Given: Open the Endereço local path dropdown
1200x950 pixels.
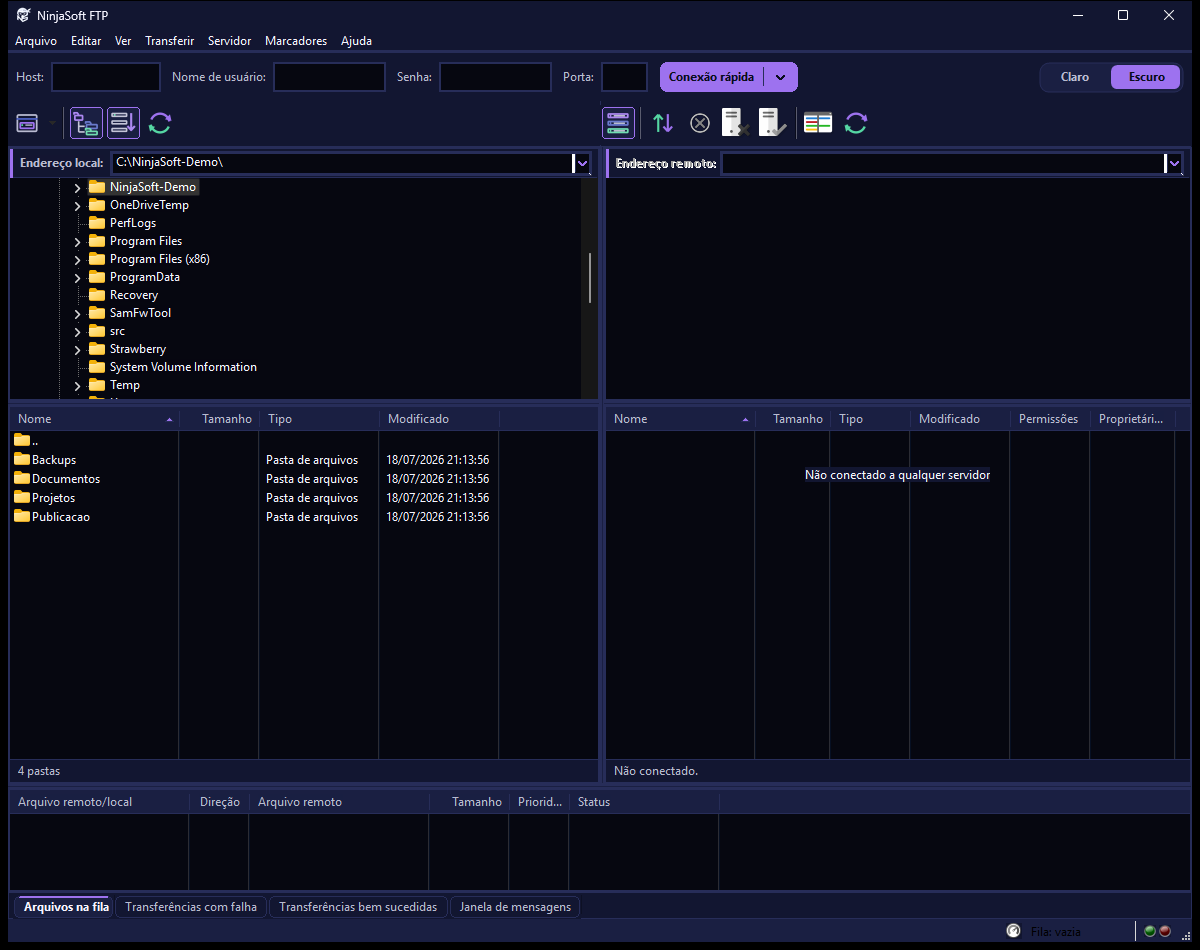Looking at the screenshot, I should (582, 163).
